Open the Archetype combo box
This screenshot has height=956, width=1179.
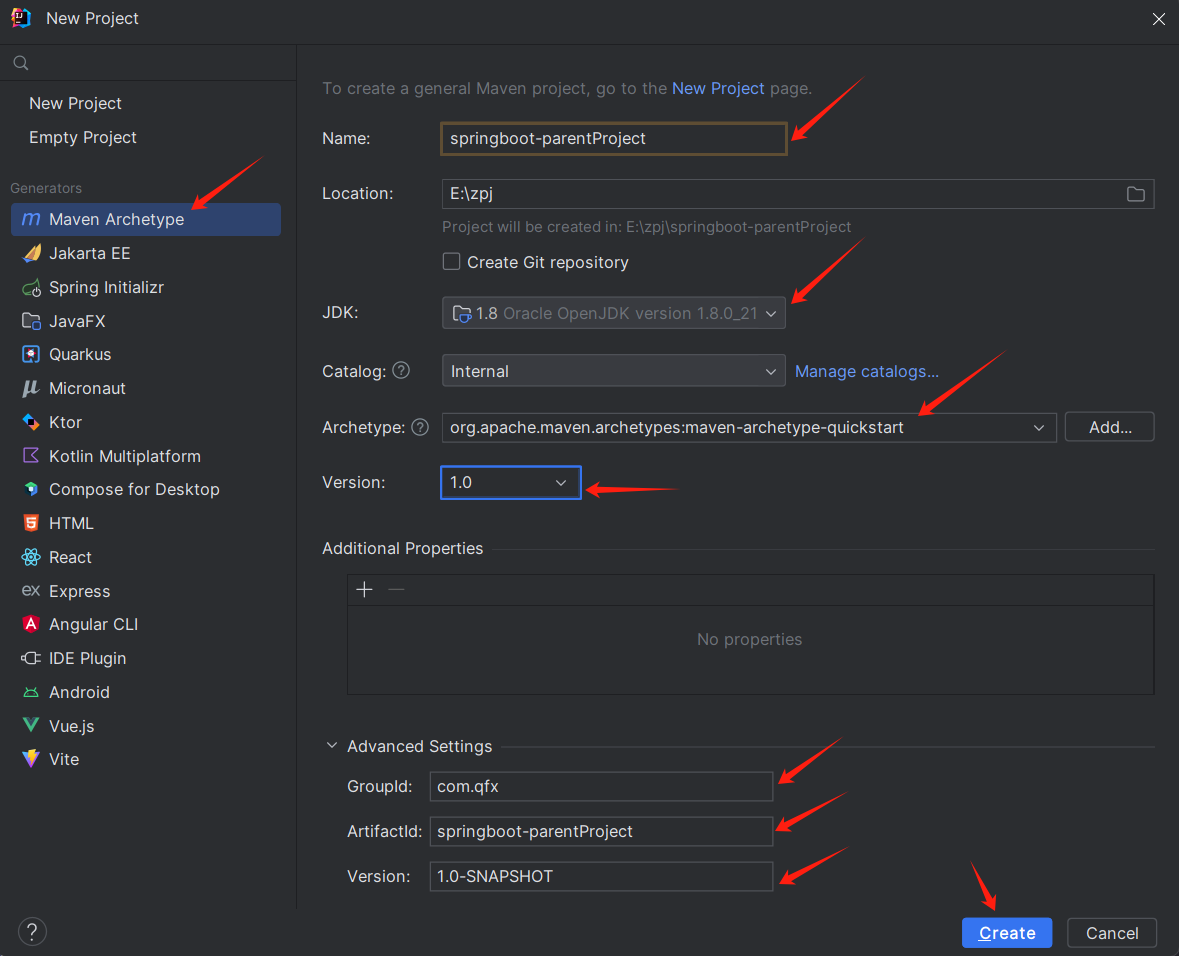click(x=749, y=427)
